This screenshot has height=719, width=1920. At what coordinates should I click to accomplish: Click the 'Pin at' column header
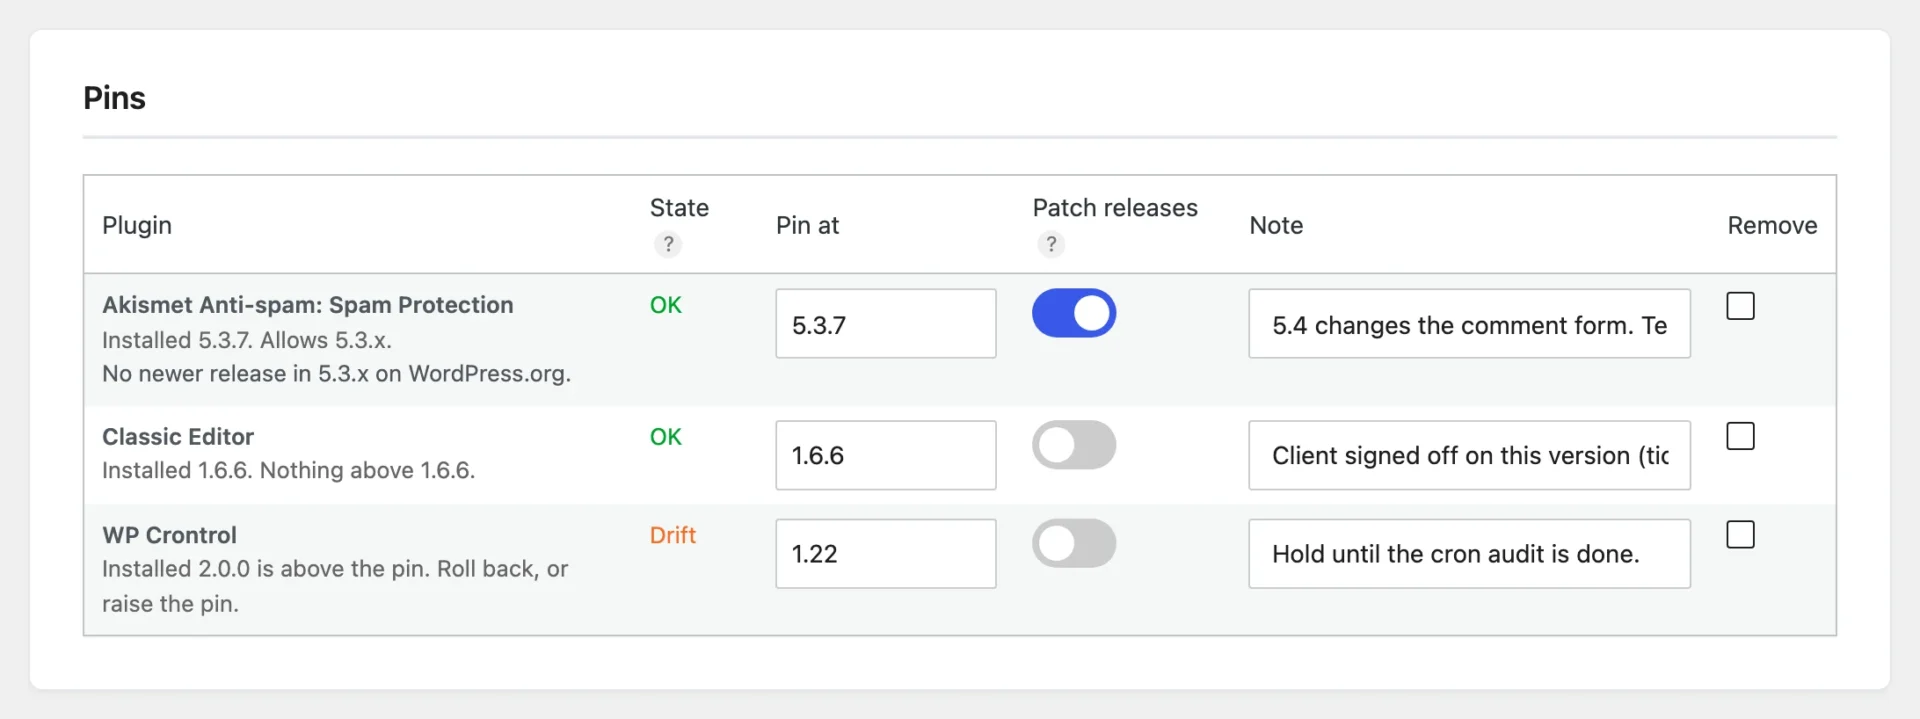click(807, 225)
